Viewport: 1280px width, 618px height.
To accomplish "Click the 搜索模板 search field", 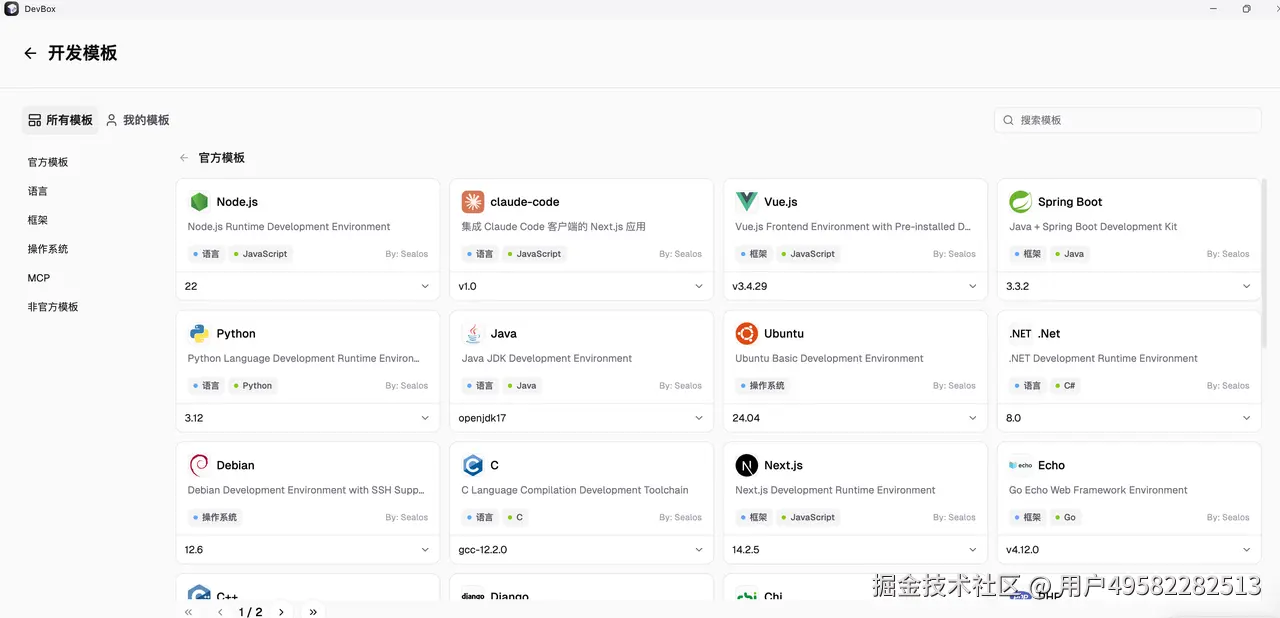I will point(1128,120).
